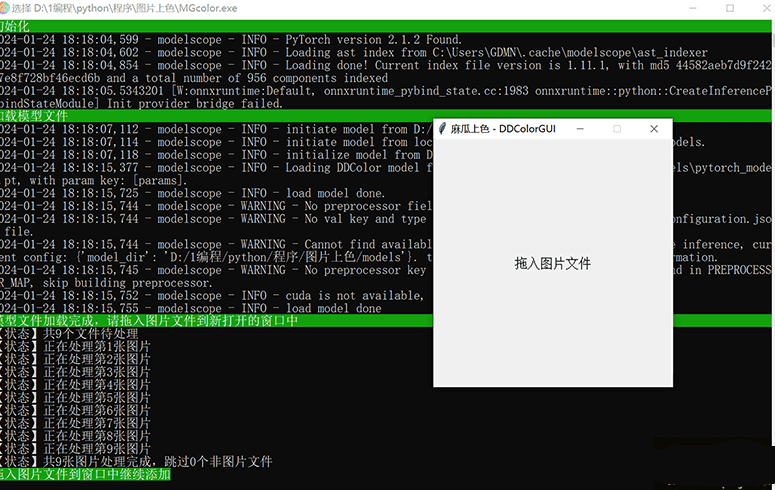Click the green 模型文件加载完成 status line
Image resolution: width=775 pixels, height=490 pixels.
(150, 320)
